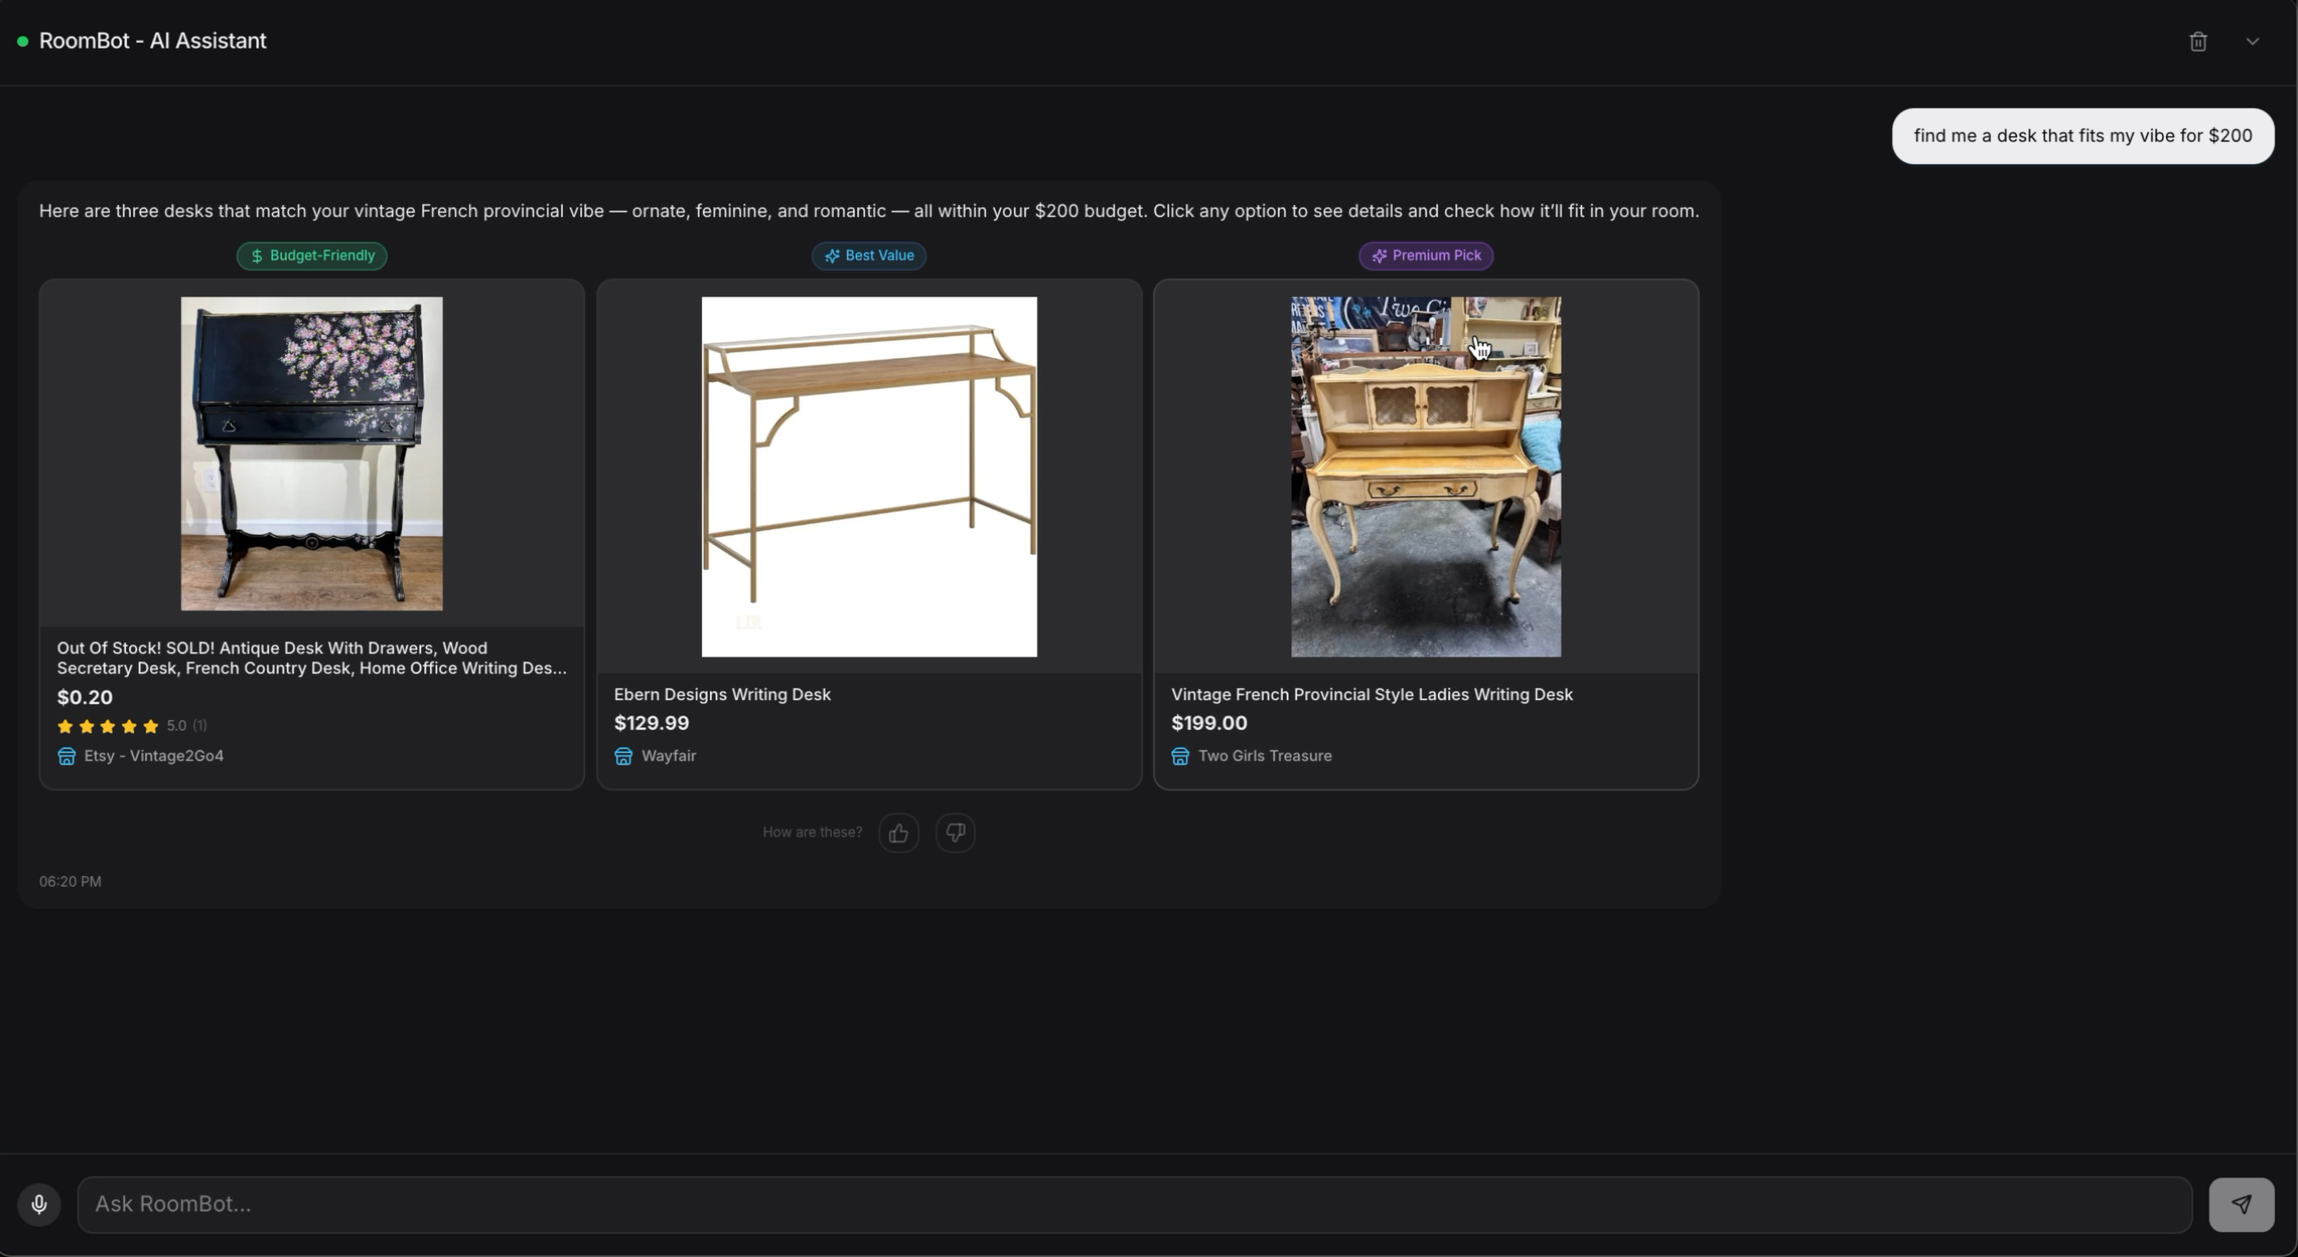
Task: Select the Budget-Friendly badge
Action: coord(311,255)
